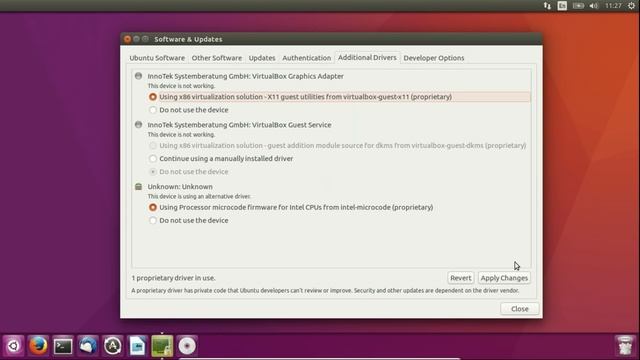640x360 pixels.
Task: Click the Software & Updates dock icon
Action: 162,346
